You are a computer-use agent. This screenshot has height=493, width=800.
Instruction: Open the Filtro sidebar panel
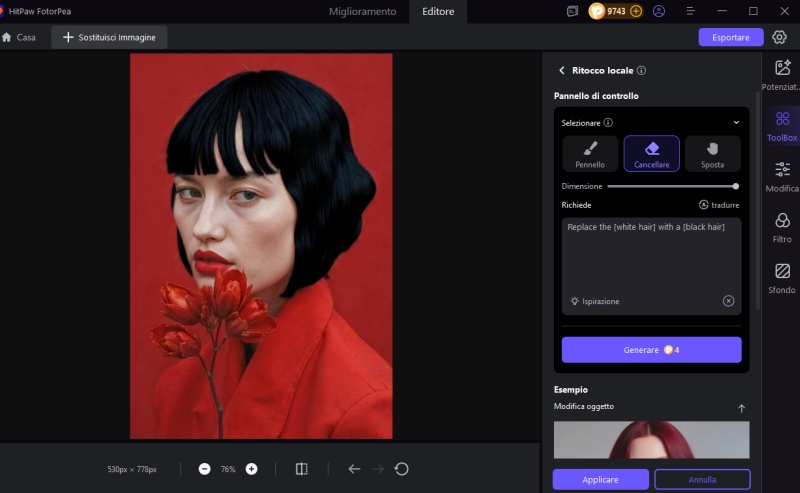pos(782,227)
